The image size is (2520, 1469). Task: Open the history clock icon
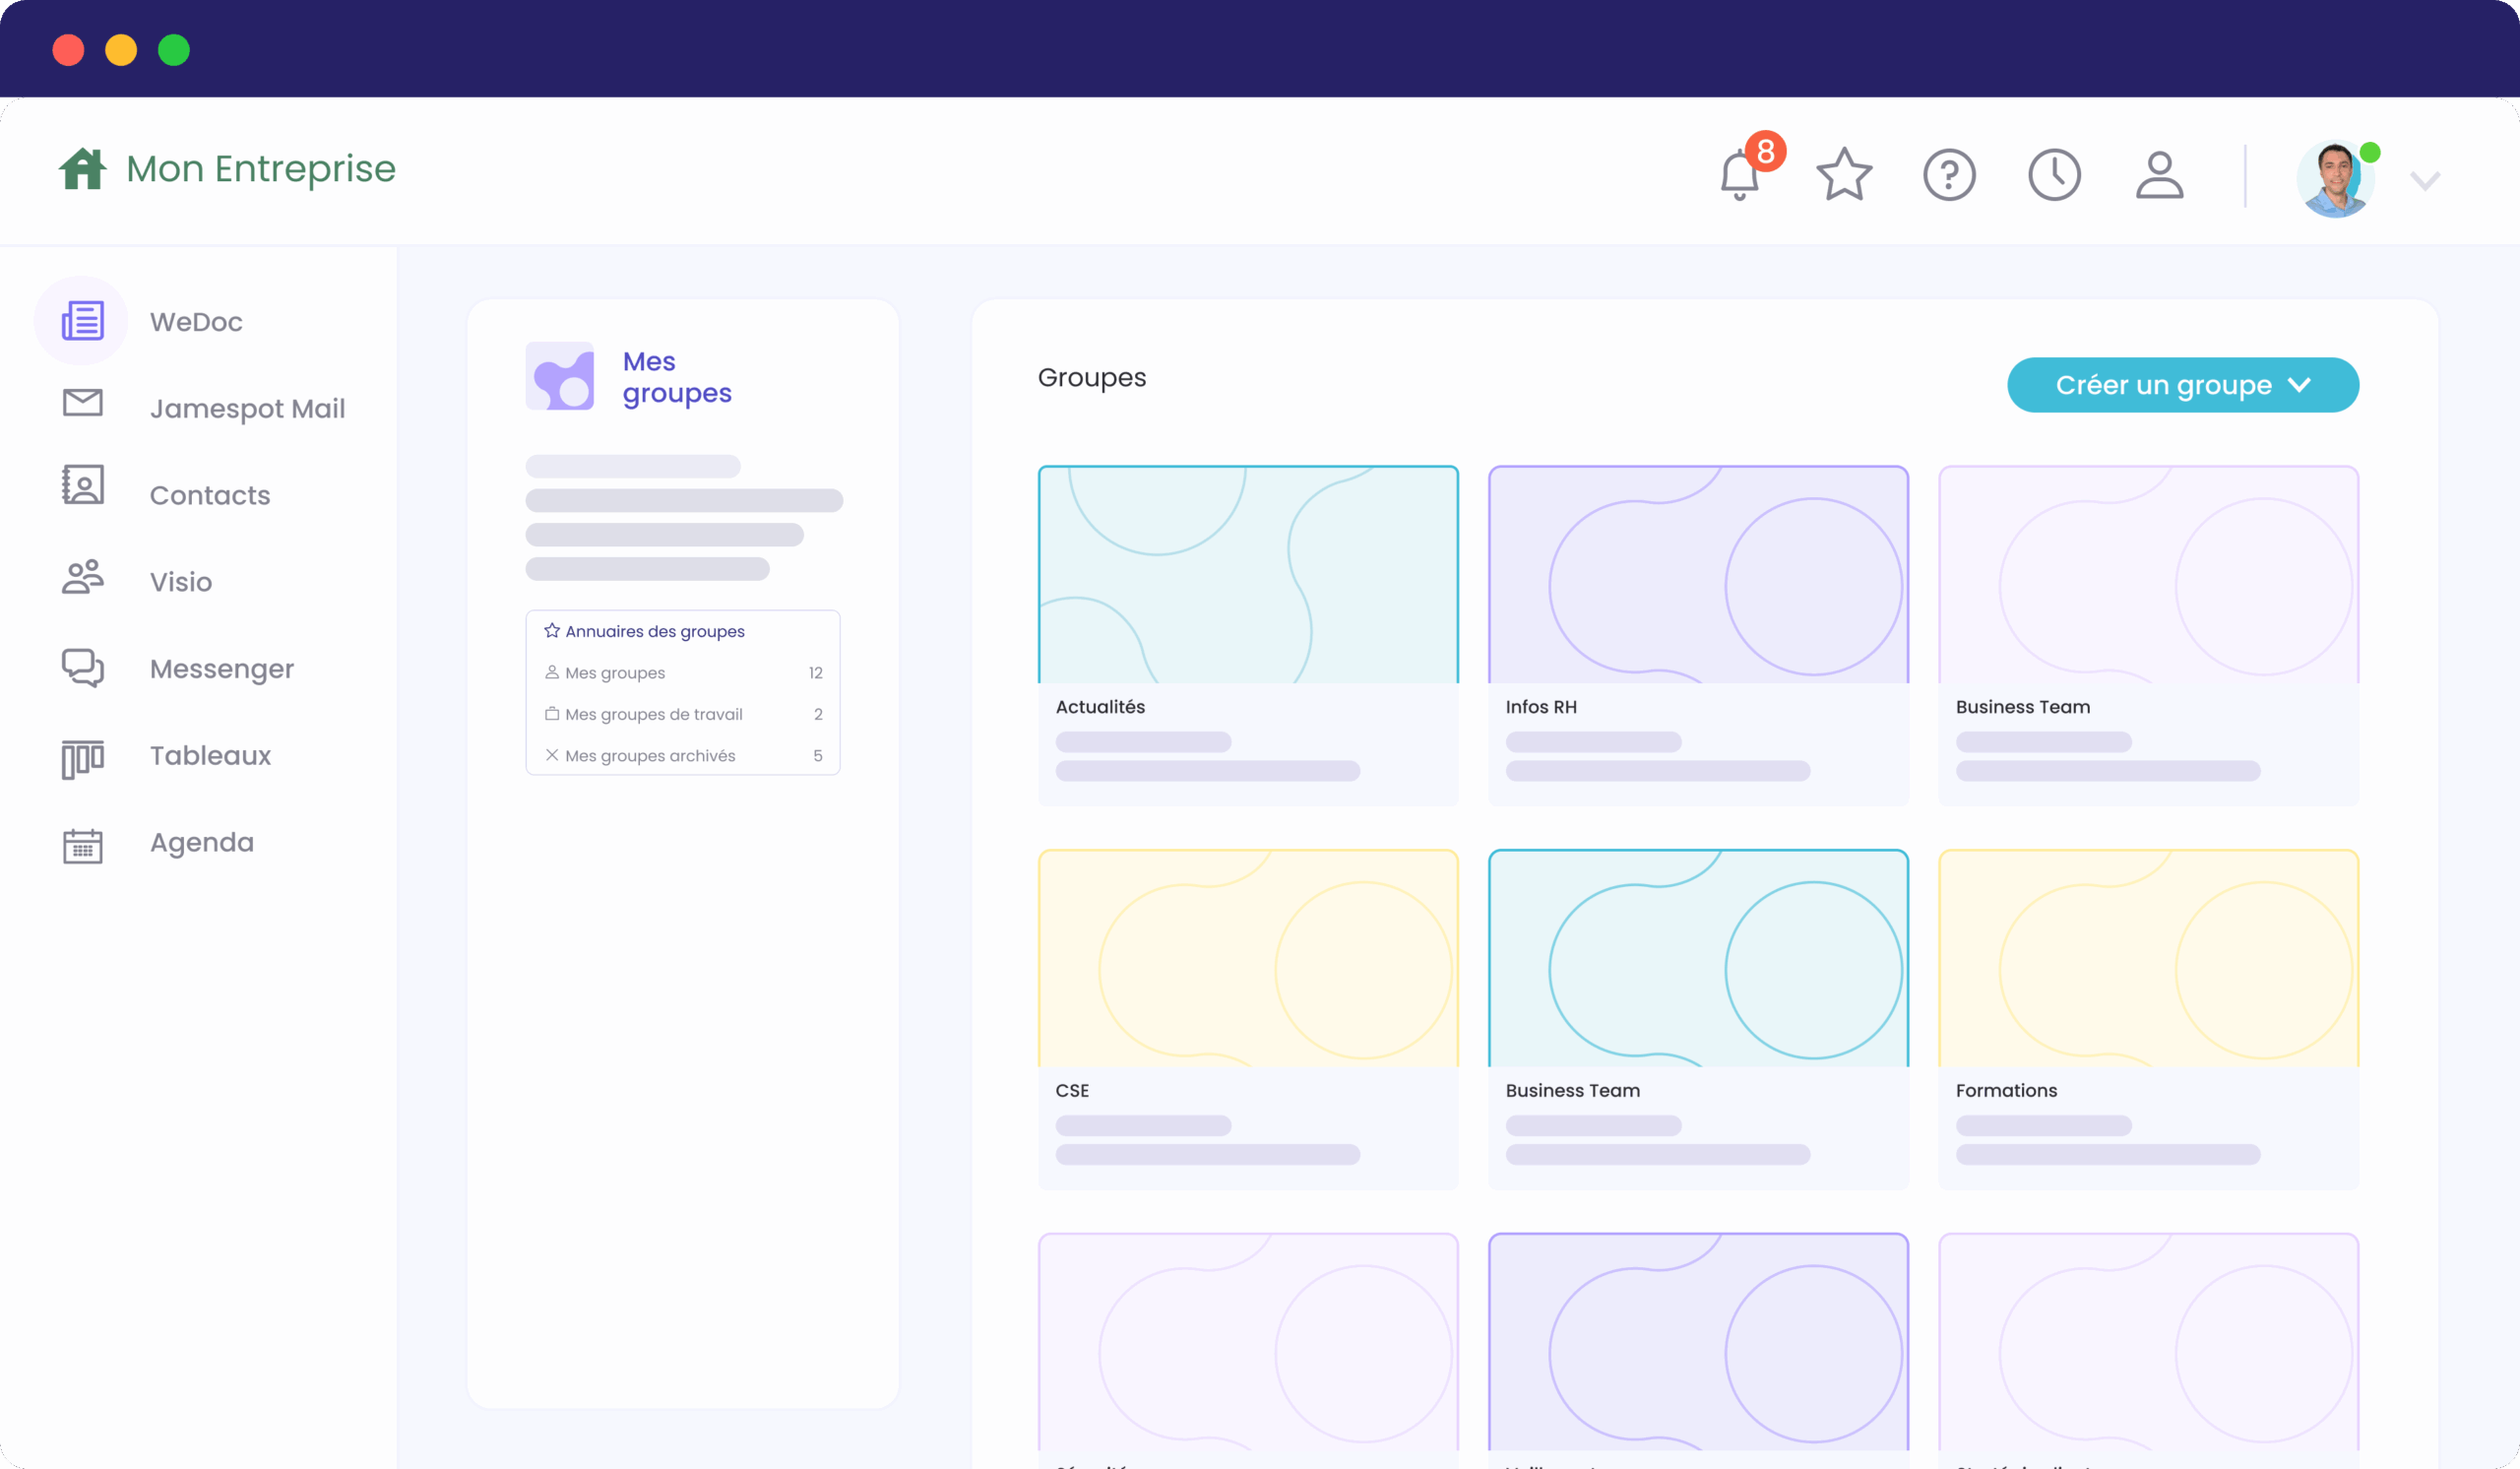[2054, 175]
